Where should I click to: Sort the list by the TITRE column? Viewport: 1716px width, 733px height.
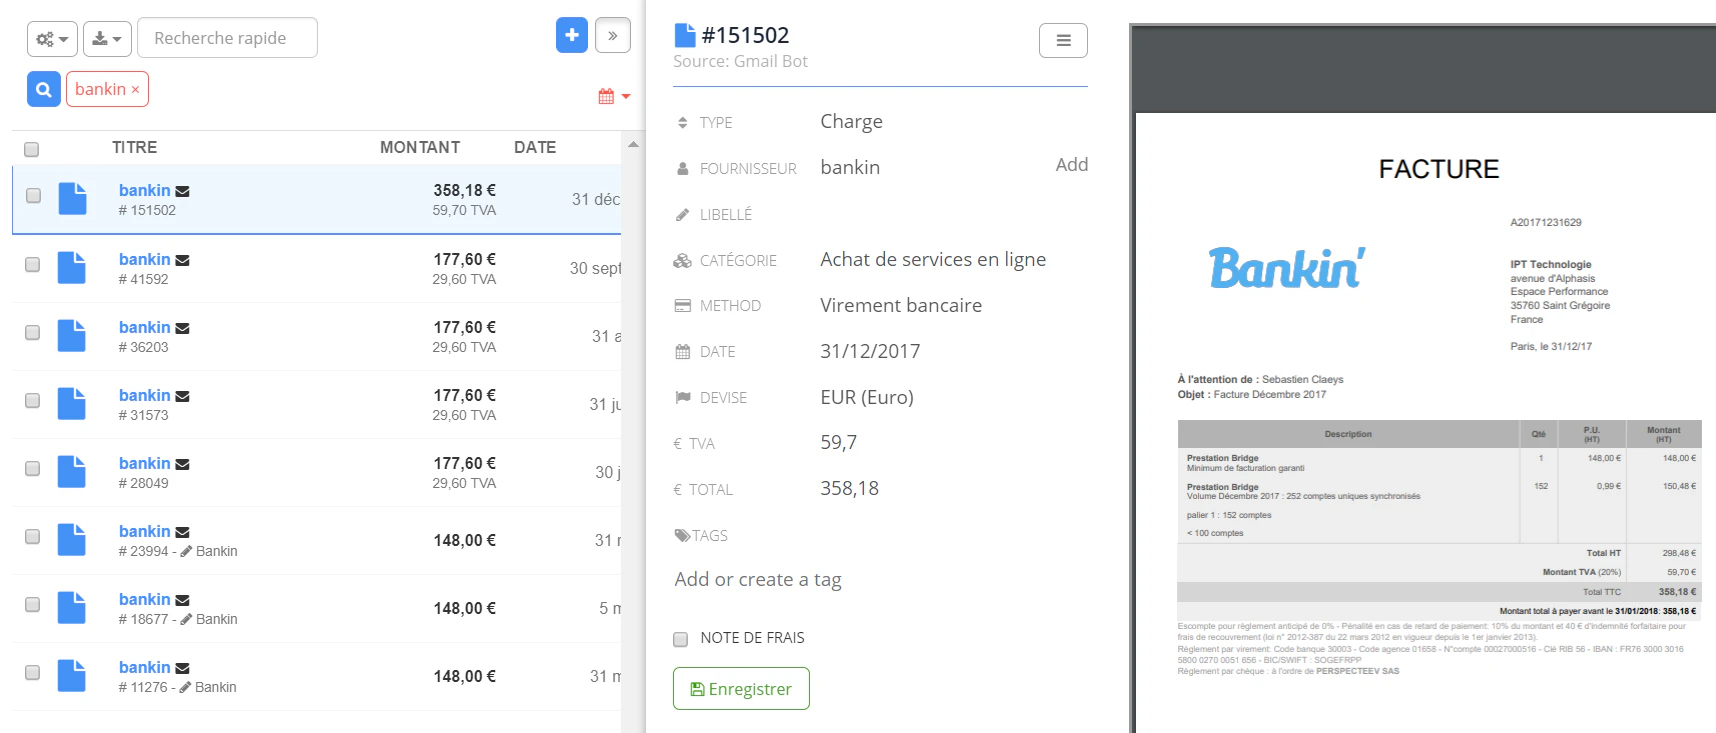tap(135, 147)
